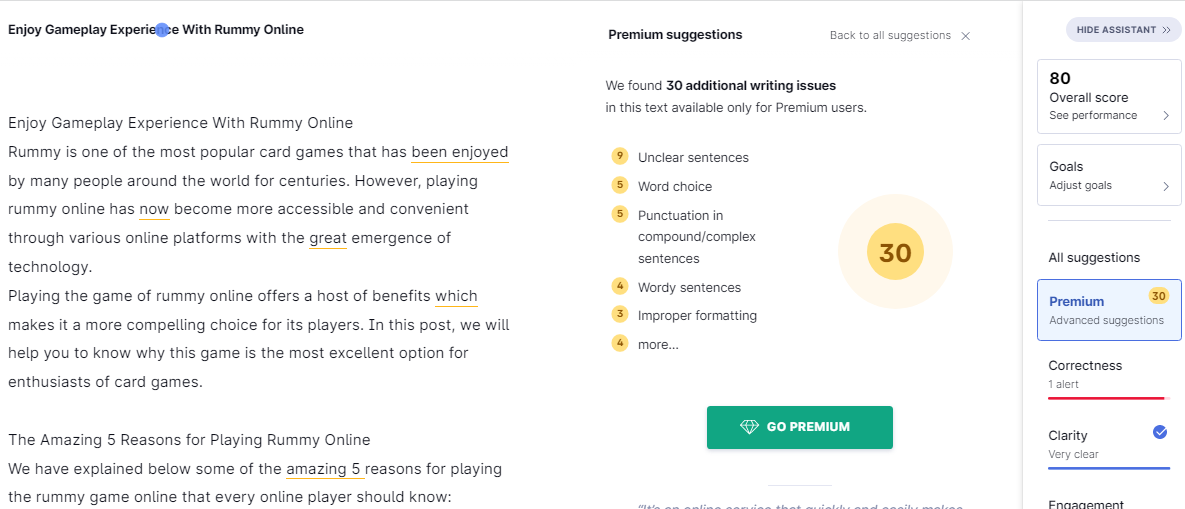
Task: Click the Improper formatting count badge
Action: (620, 315)
